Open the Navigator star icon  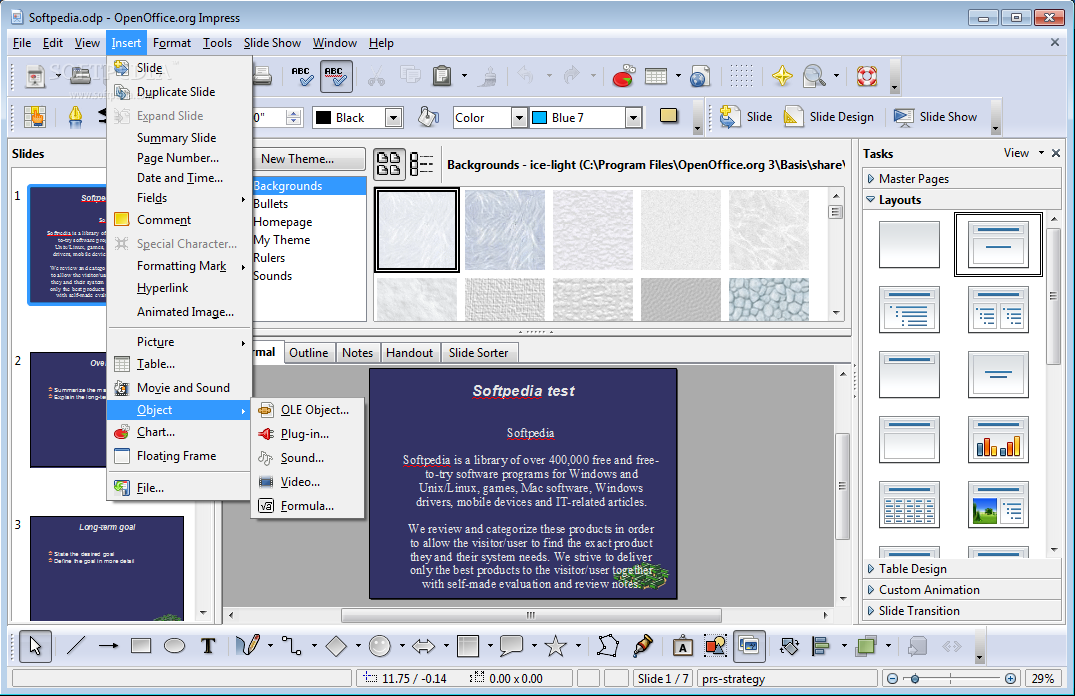(x=782, y=75)
